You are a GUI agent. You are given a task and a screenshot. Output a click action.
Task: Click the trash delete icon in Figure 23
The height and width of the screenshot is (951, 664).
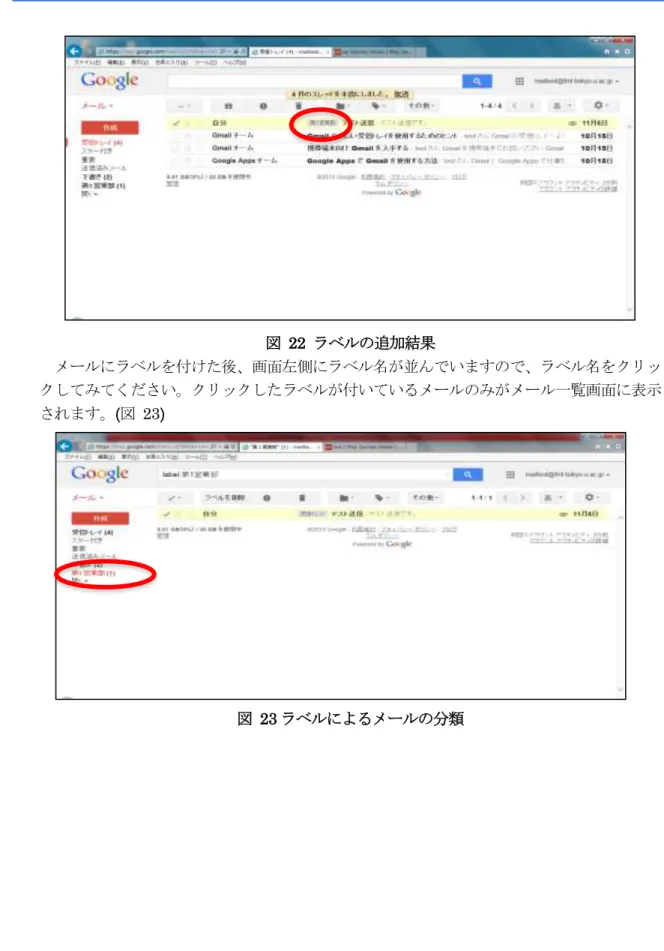pyautogui.click(x=302, y=498)
